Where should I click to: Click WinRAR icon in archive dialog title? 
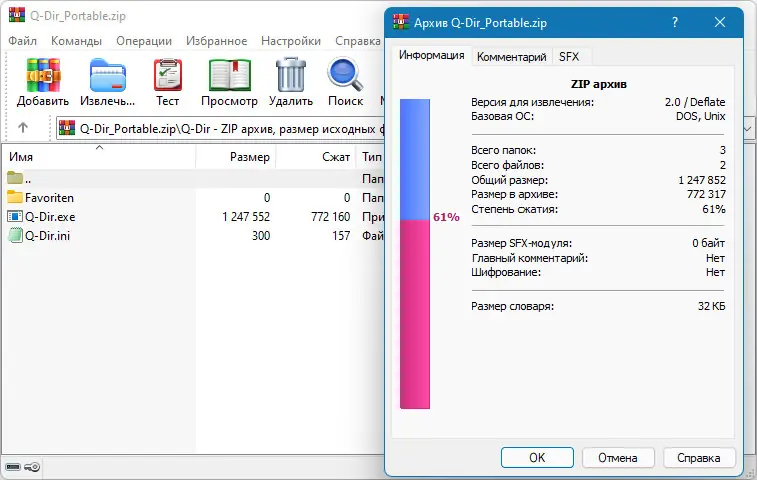coord(401,22)
